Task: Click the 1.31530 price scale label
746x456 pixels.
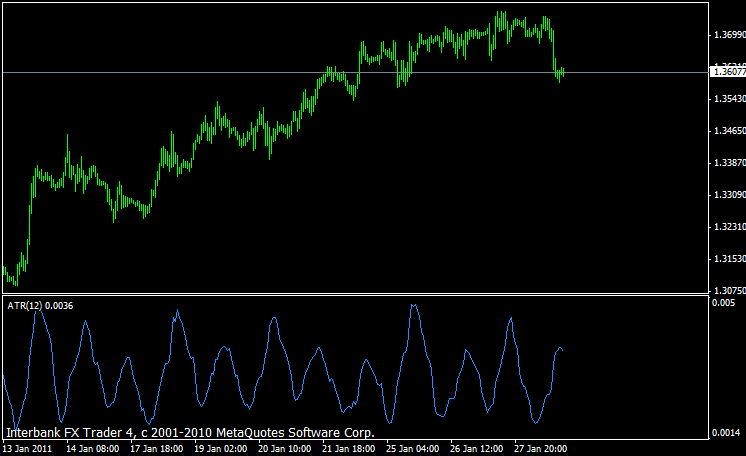Action: 729,258
